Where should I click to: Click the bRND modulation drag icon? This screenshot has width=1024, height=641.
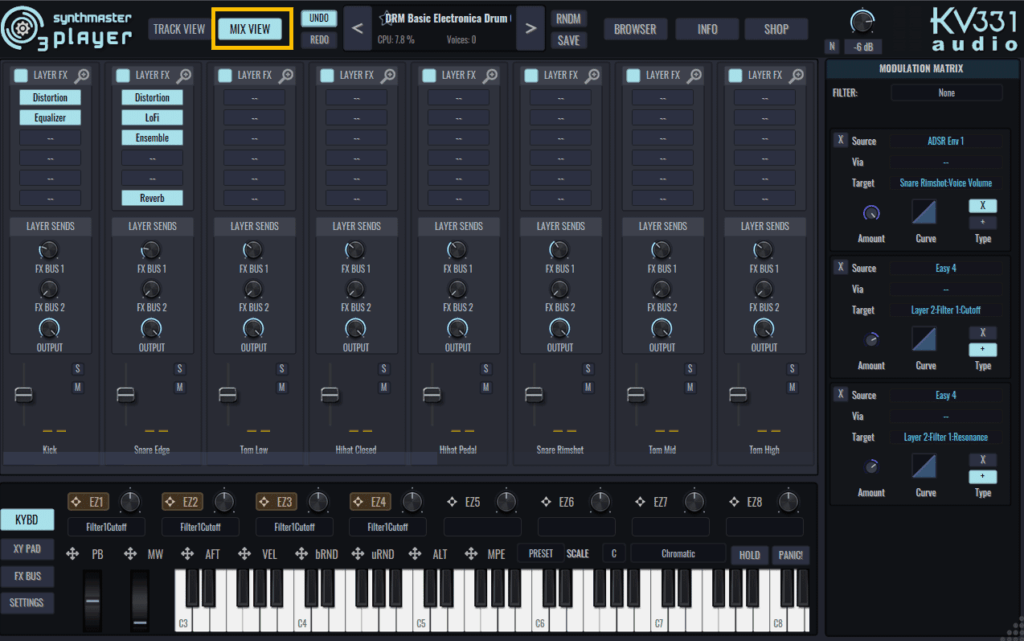pyautogui.click(x=301, y=554)
